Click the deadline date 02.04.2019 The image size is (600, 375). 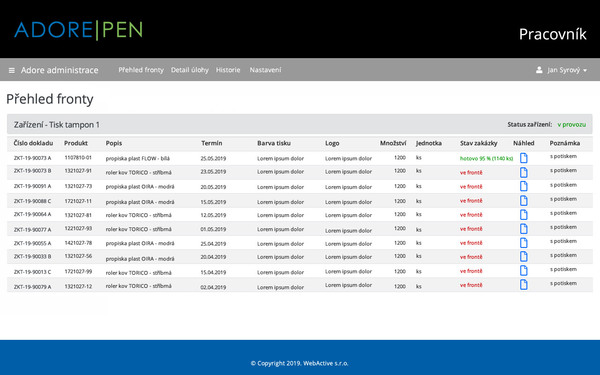coord(213,287)
